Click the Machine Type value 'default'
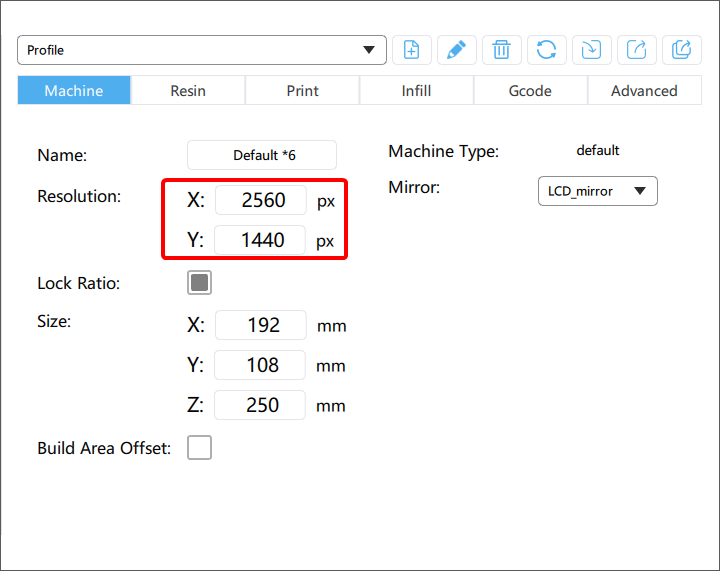The height and width of the screenshot is (571, 720). tap(597, 151)
